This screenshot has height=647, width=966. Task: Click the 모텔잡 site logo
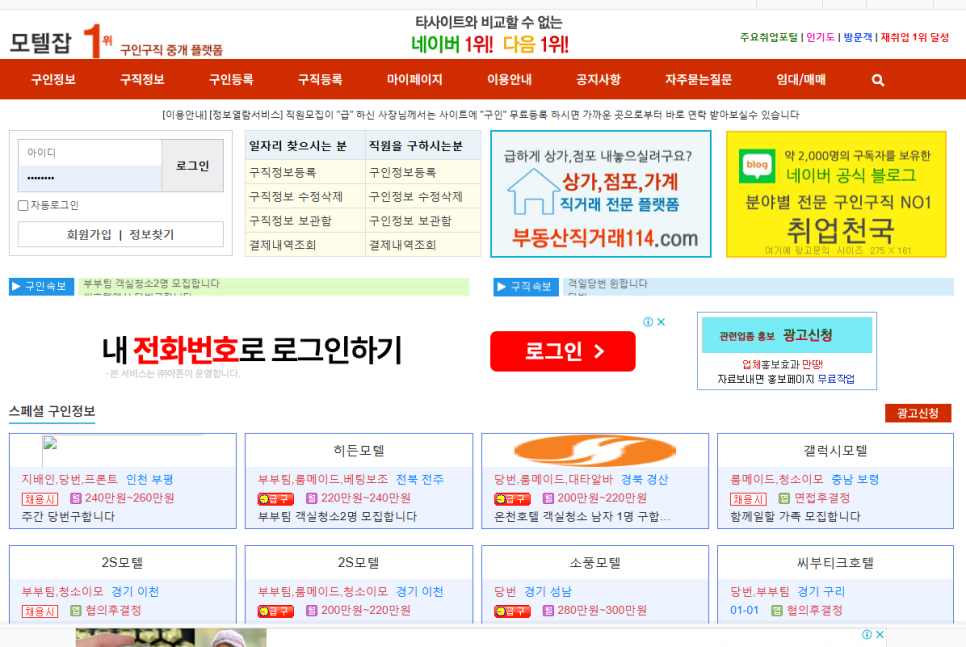tap(41, 42)
